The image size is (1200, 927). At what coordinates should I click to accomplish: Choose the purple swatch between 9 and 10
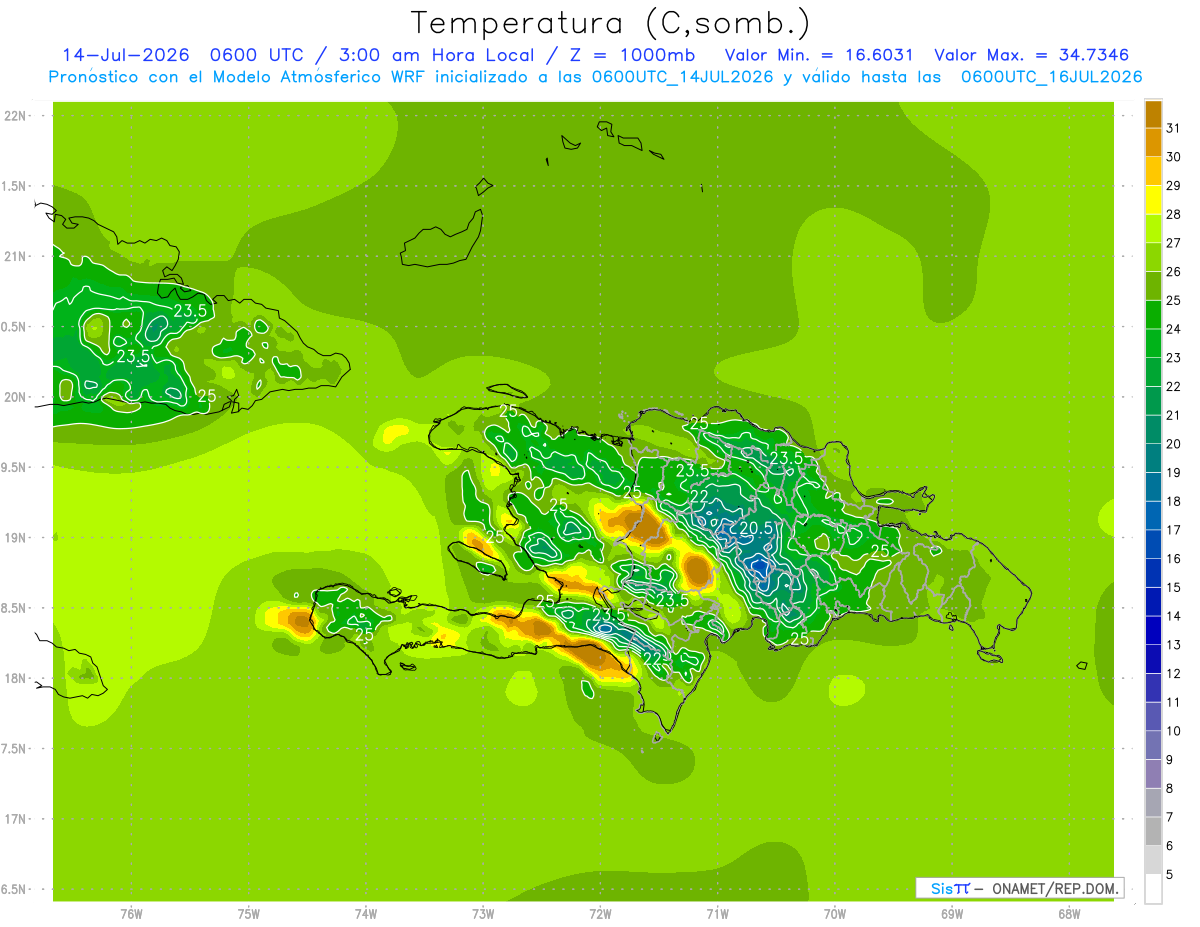point(1153,745)
